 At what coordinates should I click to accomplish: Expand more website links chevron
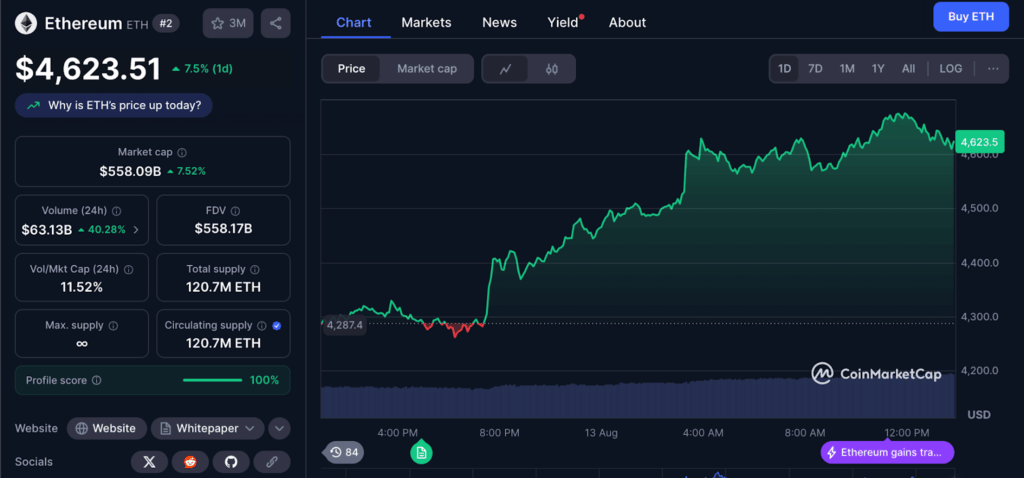click(x=280, y=428)
